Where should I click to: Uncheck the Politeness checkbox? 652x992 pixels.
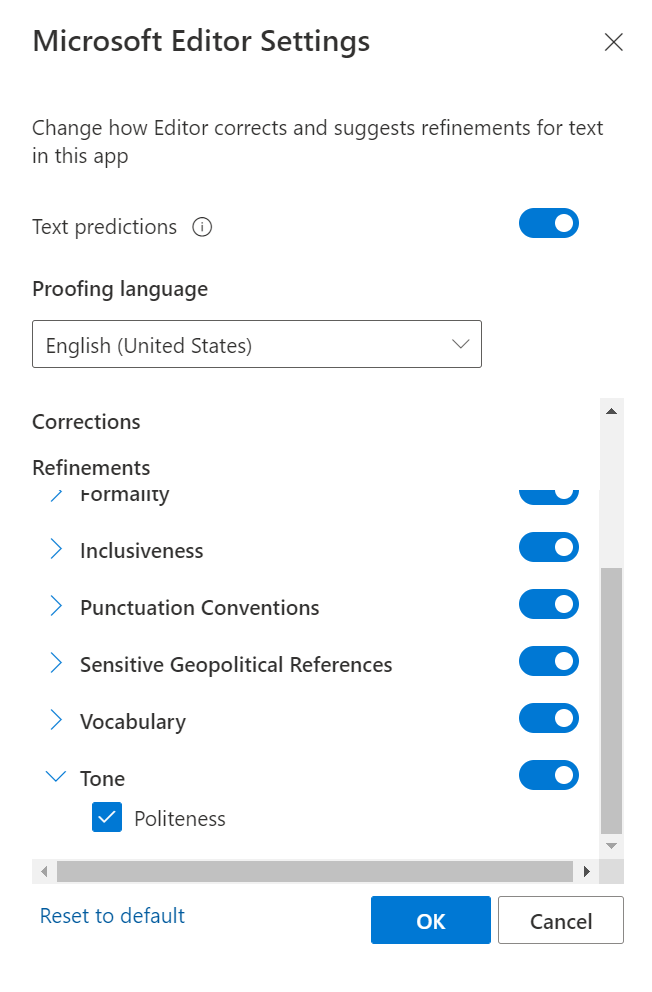pyautogui.click(x=107, y=817)
